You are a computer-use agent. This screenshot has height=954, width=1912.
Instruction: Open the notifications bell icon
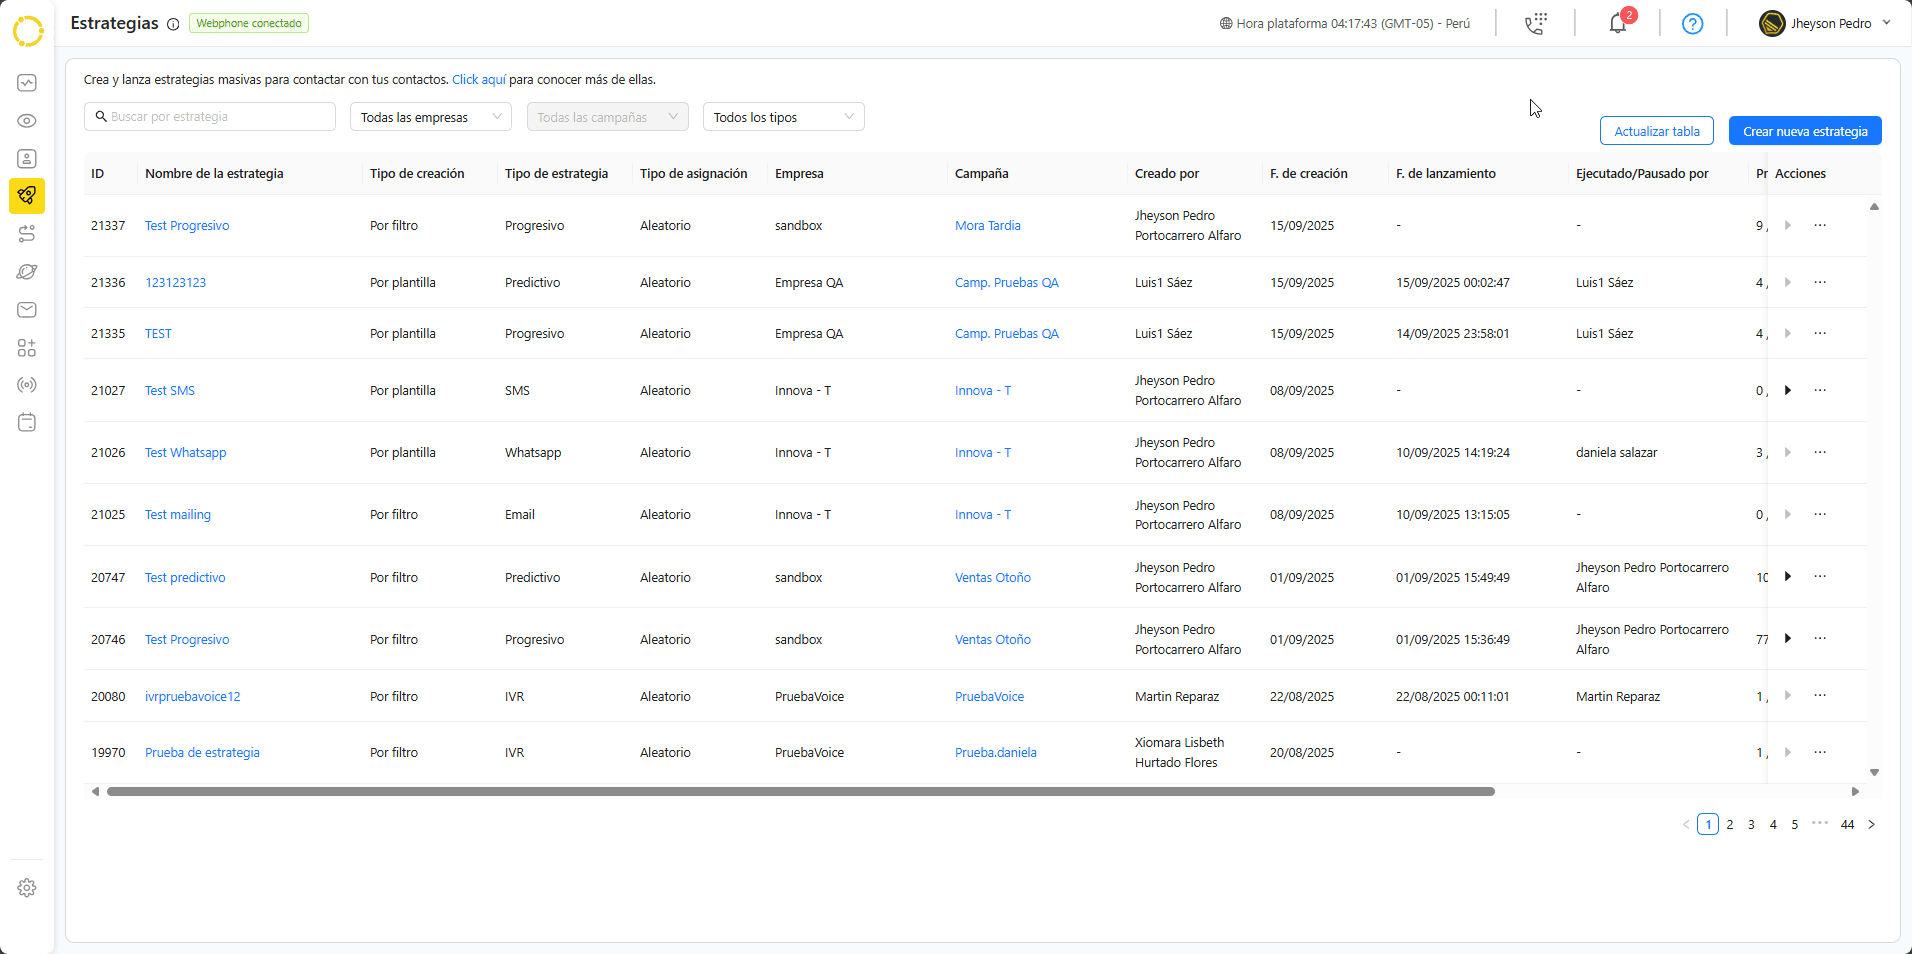pyautogui.click(x=1617, y=24)
